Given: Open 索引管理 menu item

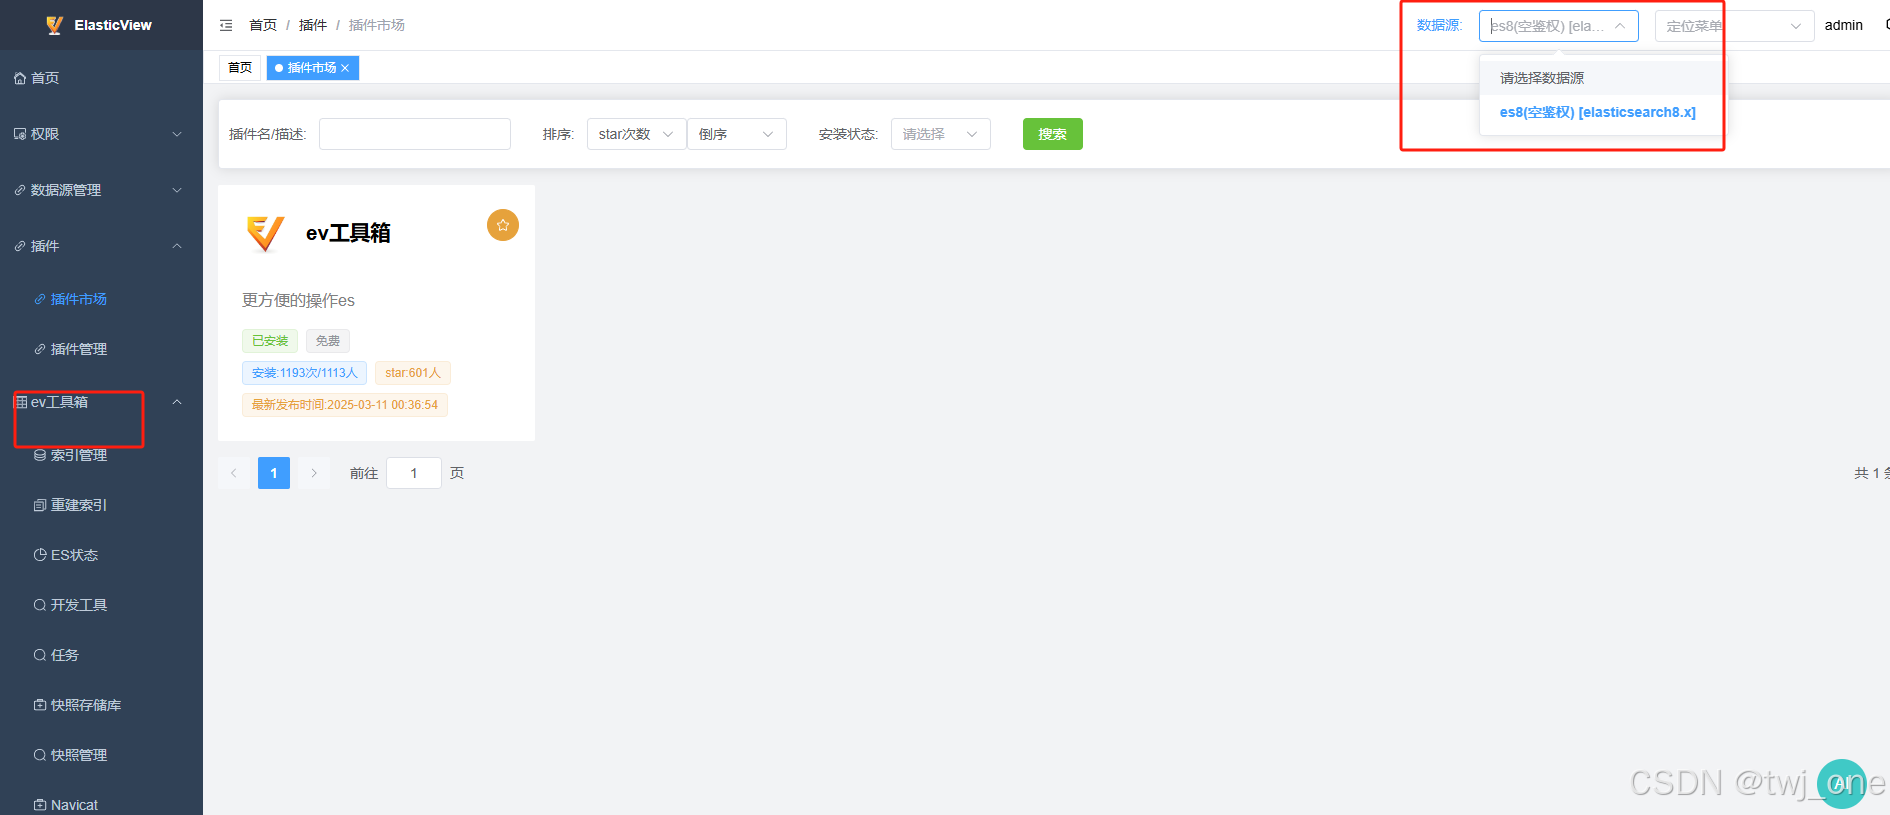Looking at the screenshot, I should coord(79,455).
